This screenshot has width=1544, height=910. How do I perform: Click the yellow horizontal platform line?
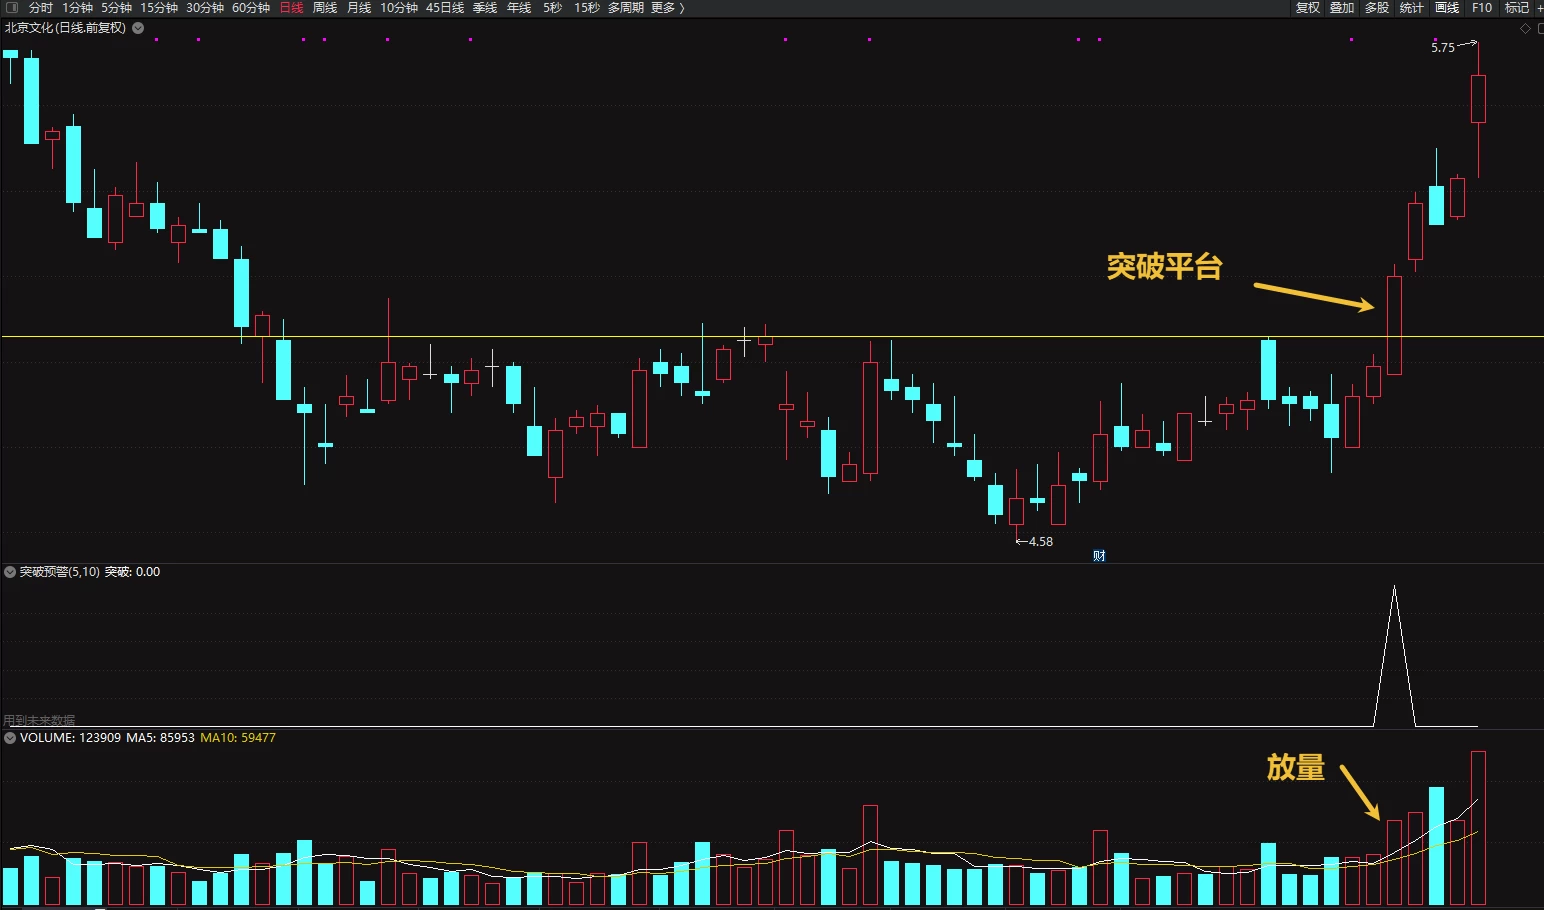coord(772,337)
